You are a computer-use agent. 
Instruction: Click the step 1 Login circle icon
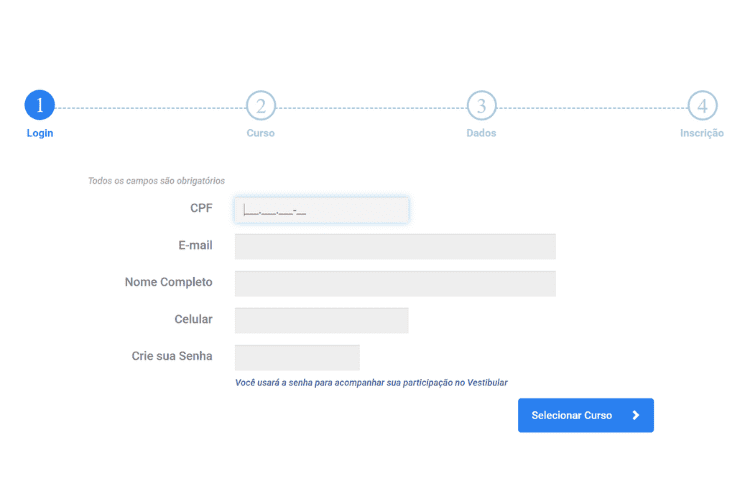40,105
